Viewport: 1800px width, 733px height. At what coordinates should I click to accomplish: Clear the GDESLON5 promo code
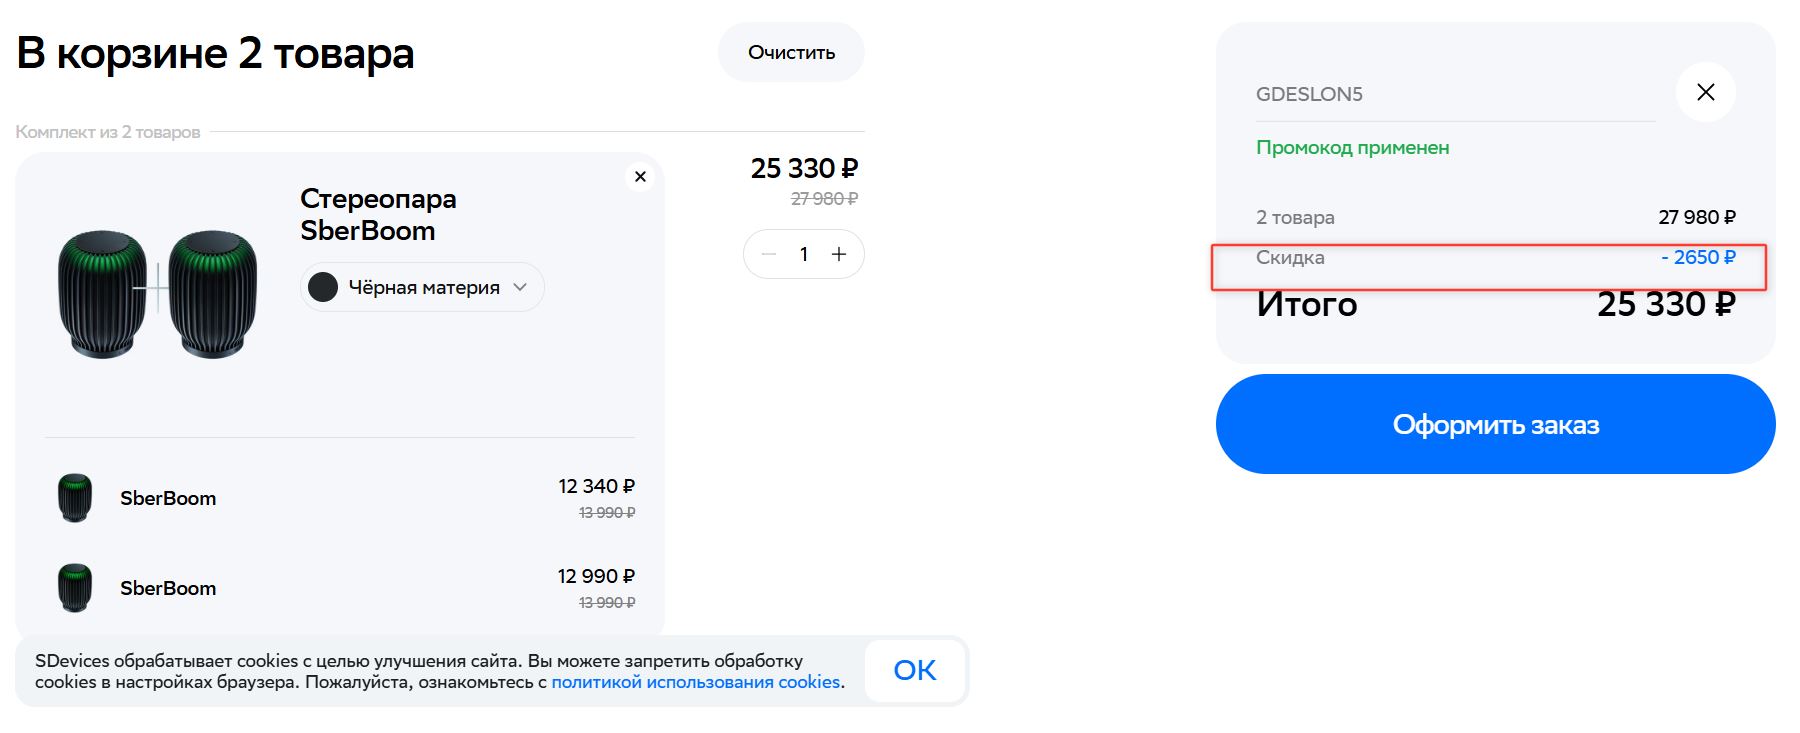1705,92
